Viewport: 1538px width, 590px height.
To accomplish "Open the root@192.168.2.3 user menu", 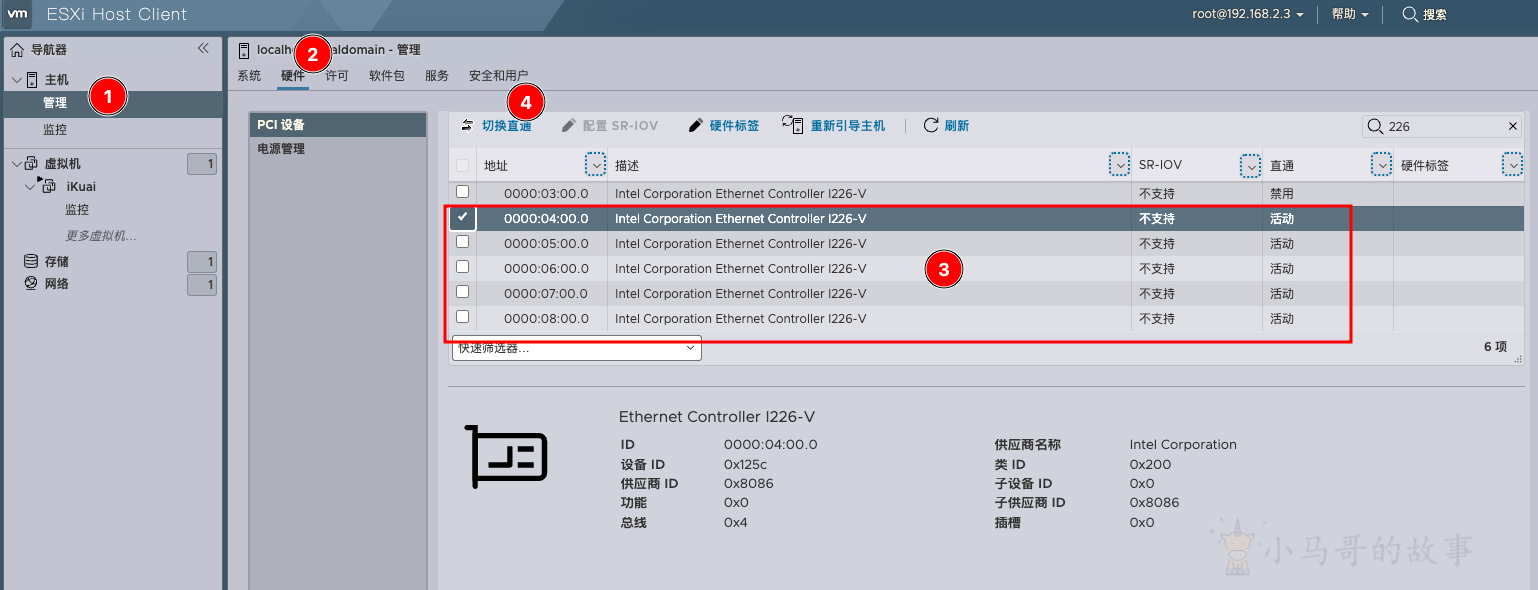I will [x=1248, y=14].
